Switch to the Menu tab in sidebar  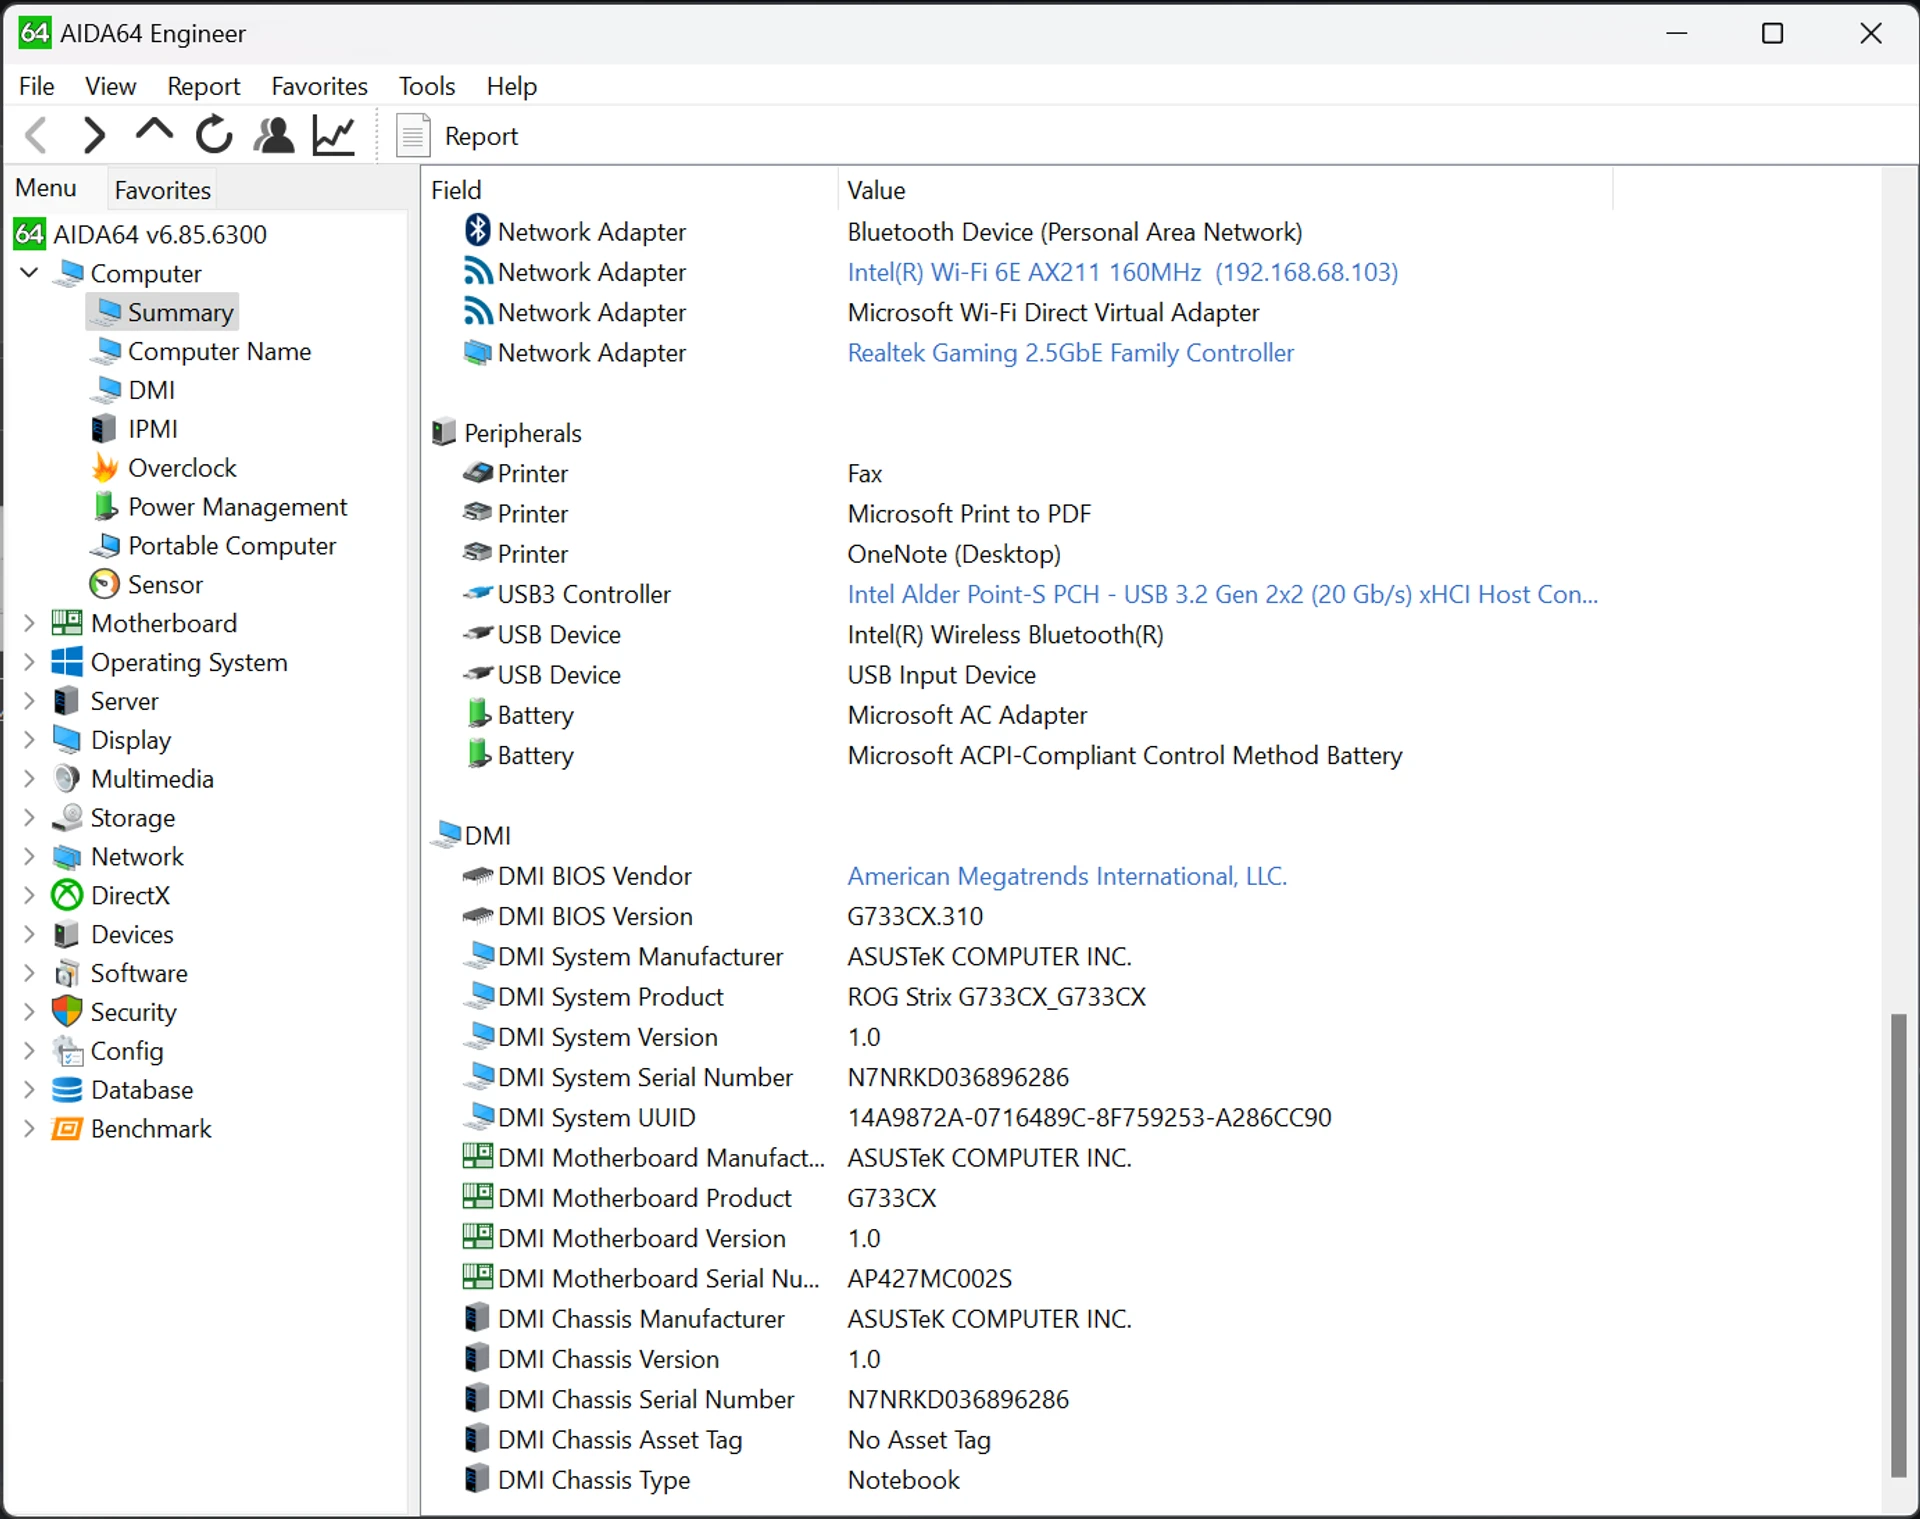46,188
